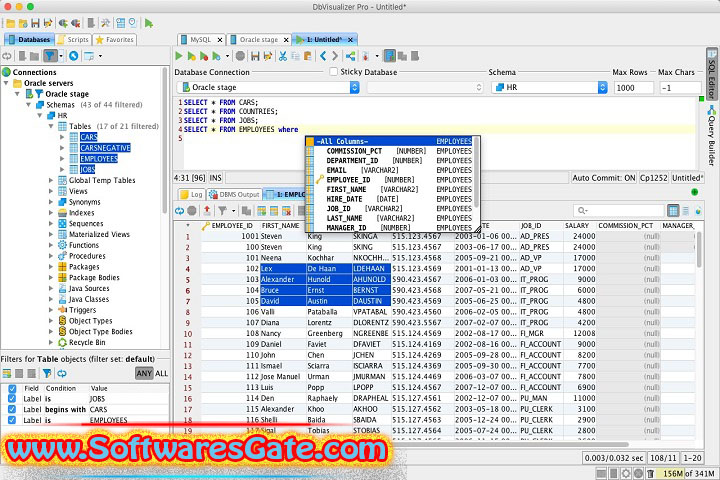This screenshot has width=720, height=480.
Task: Uncheck the filter Label begins with CARS
Action: [12, 409]
